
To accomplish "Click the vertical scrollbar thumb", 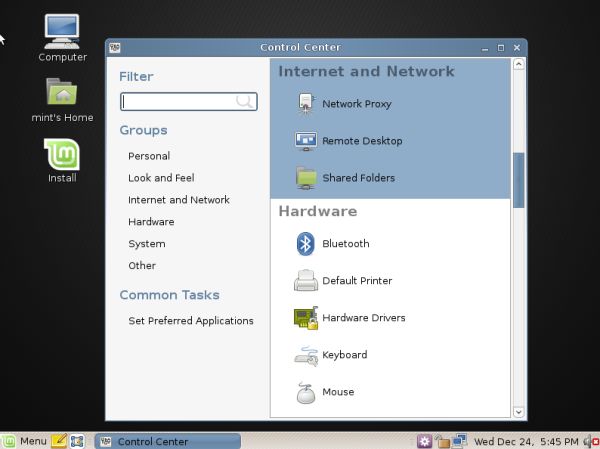I will (x=518, y=180).
